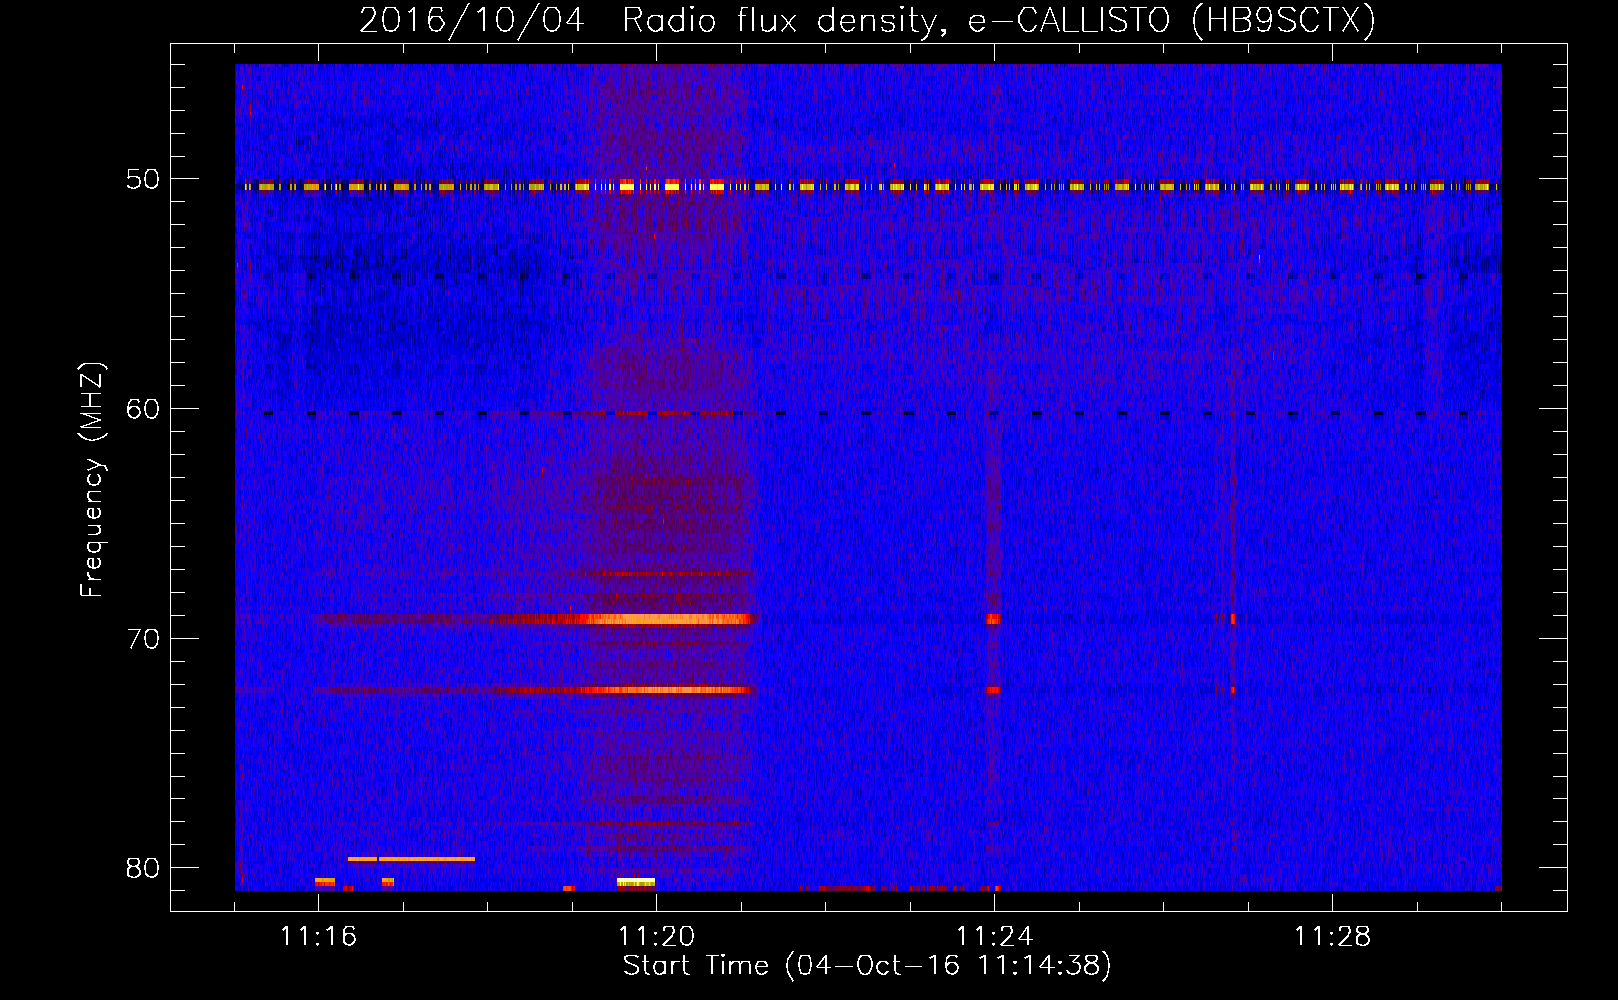Click the plot title '2016/10/04 Radio flux density, e-CALLISTO (HB9SCTX)'
Screen dimensions: 1618x1000
coord(867,20)
